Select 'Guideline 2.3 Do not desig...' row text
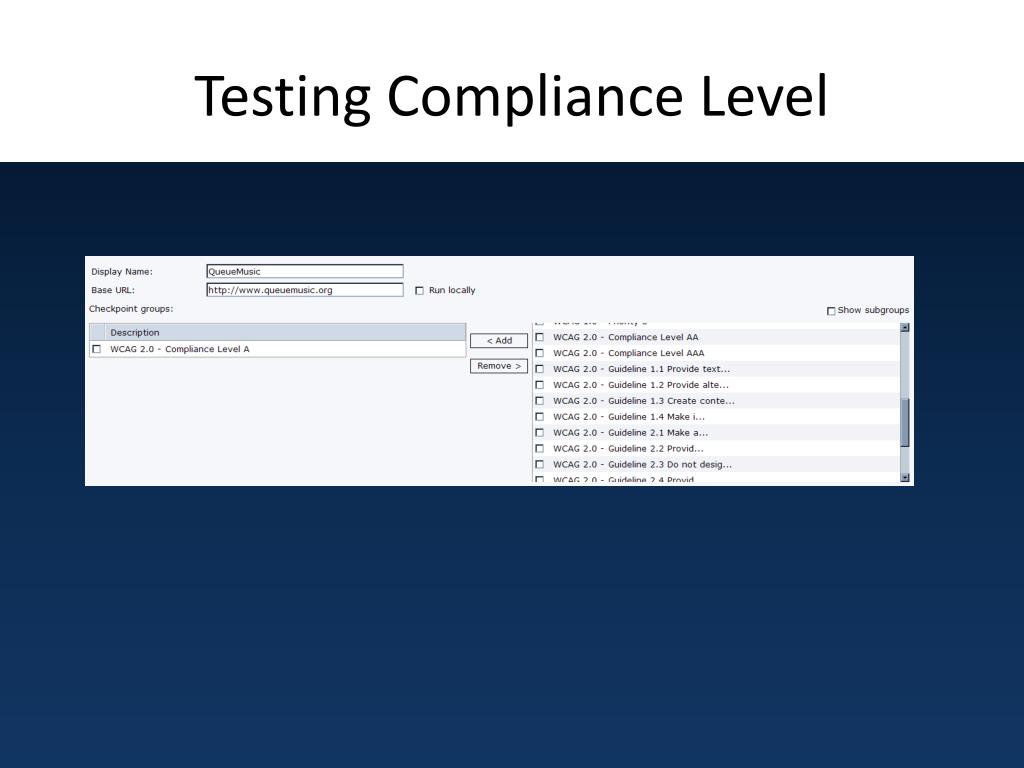Screen dimensions: 1024x768 [x=643, y=464]
